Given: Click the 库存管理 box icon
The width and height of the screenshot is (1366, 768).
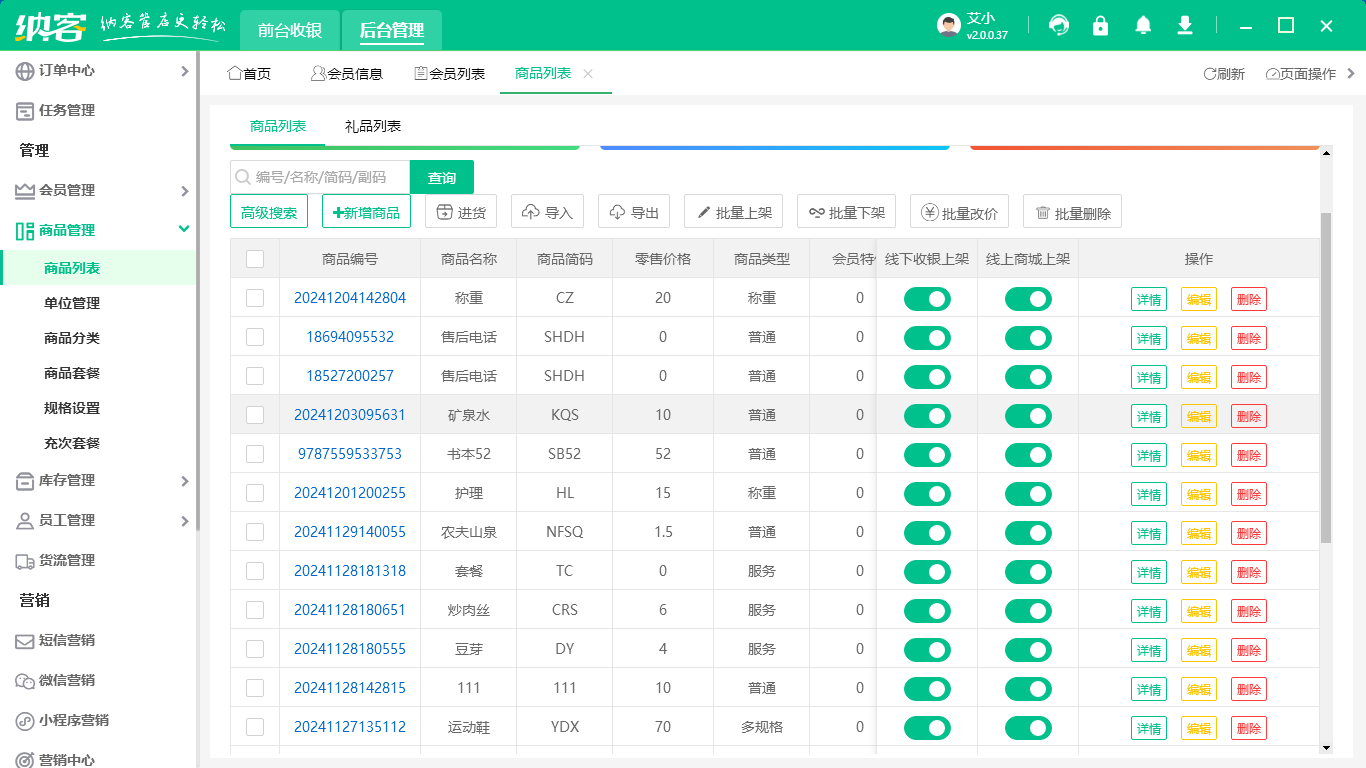Looking at the screenshot, I should tap(25, 481).
